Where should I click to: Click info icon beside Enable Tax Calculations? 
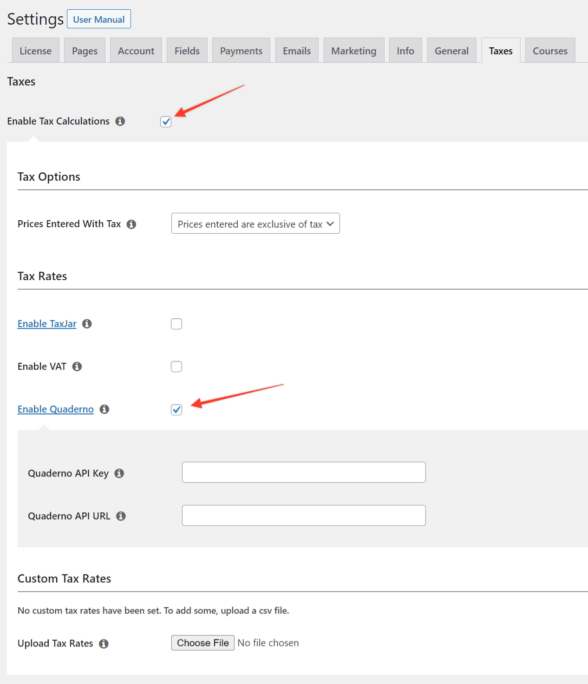pos(120,121)
